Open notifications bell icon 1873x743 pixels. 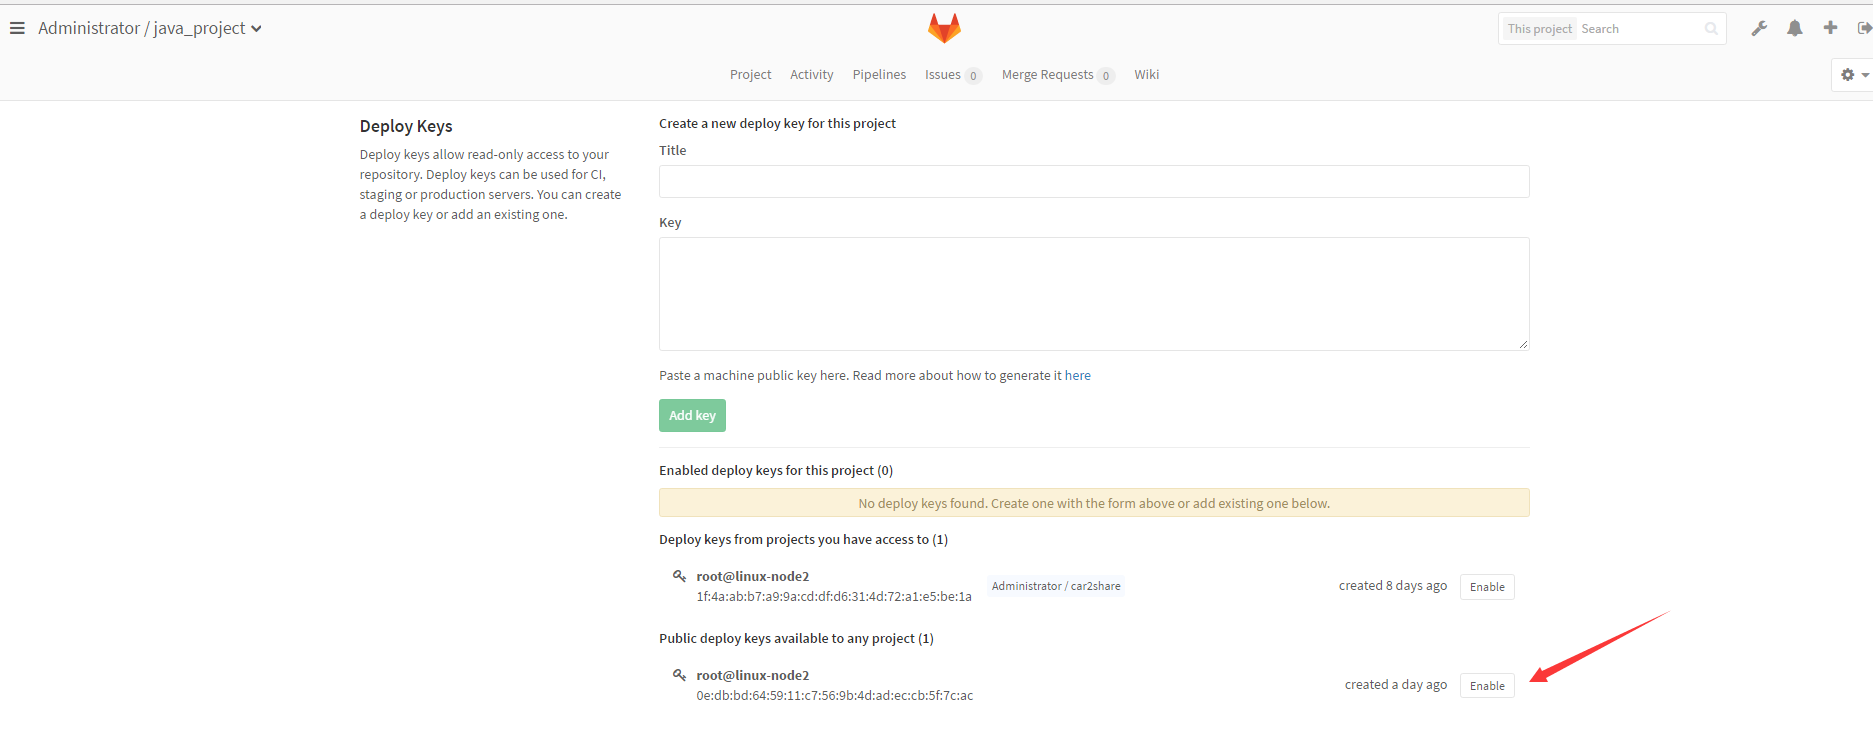coord(1795,28)
